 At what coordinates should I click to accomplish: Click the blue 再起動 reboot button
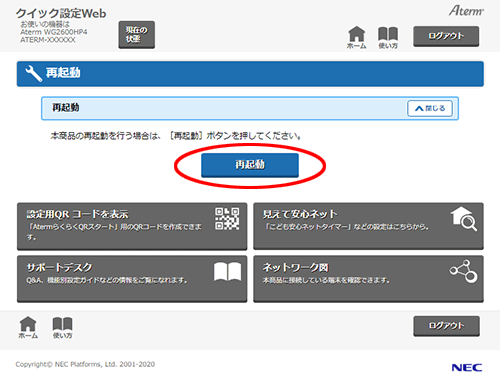tap(250, 165)
